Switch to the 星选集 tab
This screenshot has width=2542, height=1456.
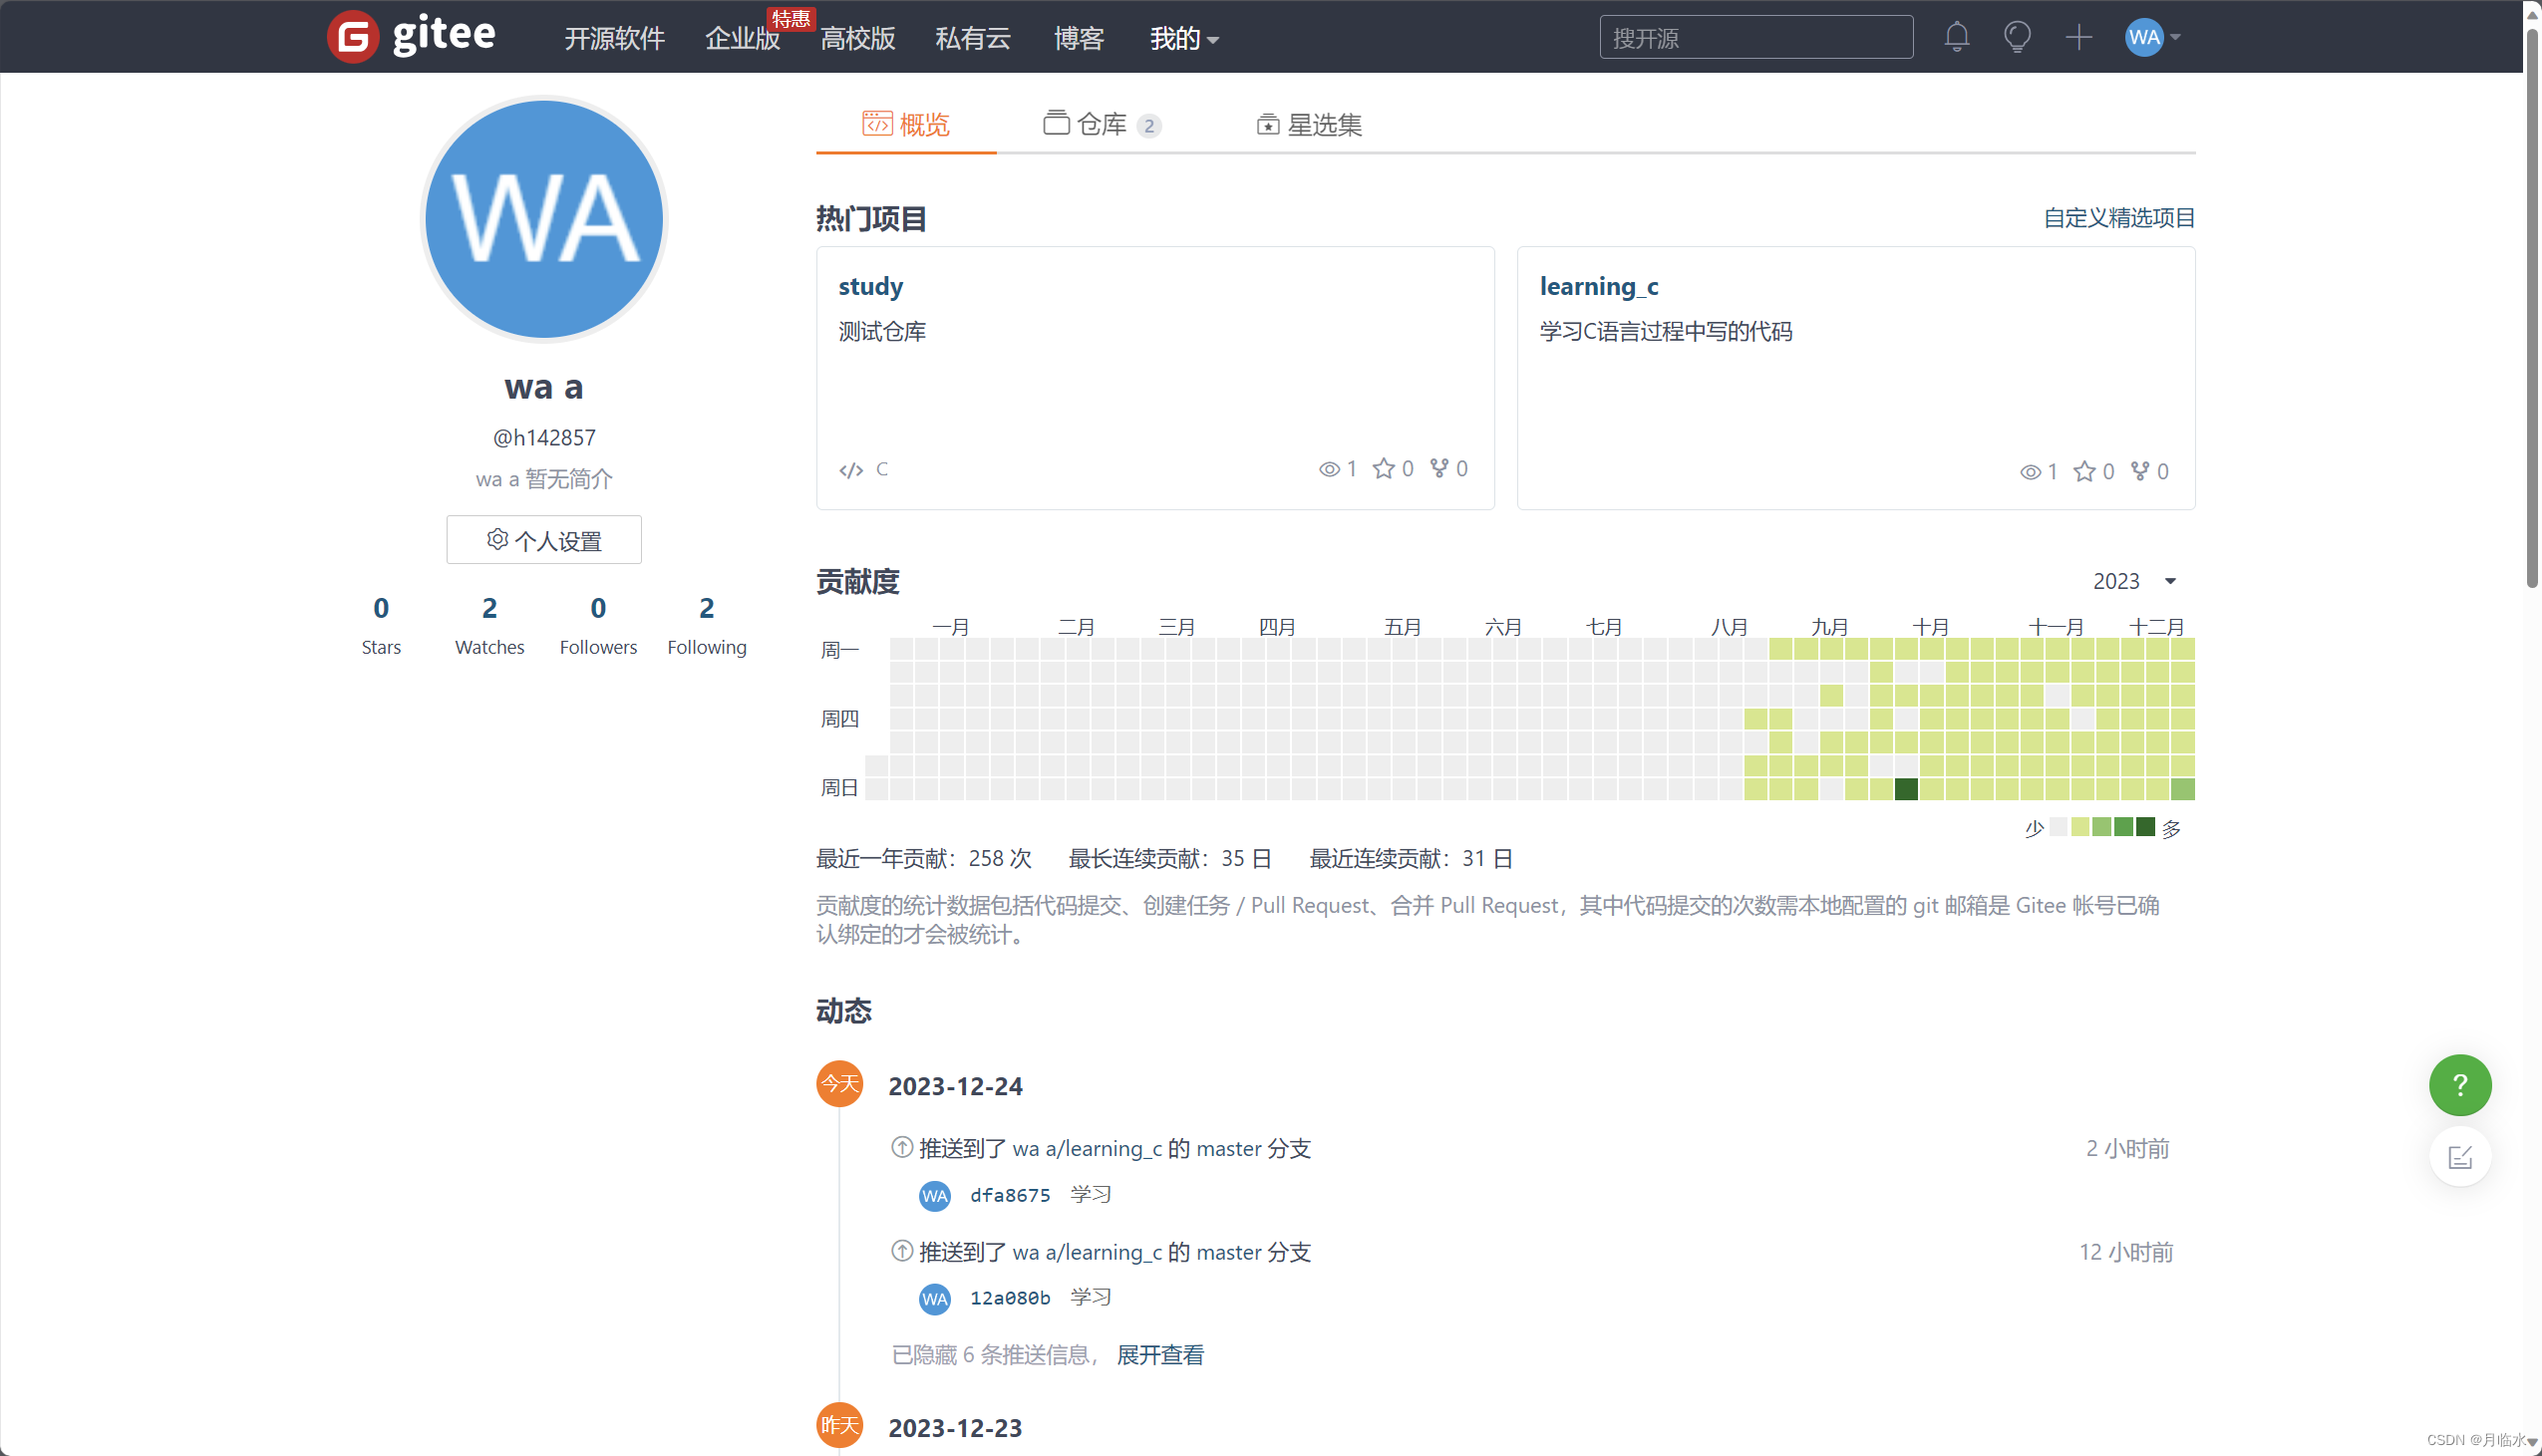click(x=1309, y=124)
